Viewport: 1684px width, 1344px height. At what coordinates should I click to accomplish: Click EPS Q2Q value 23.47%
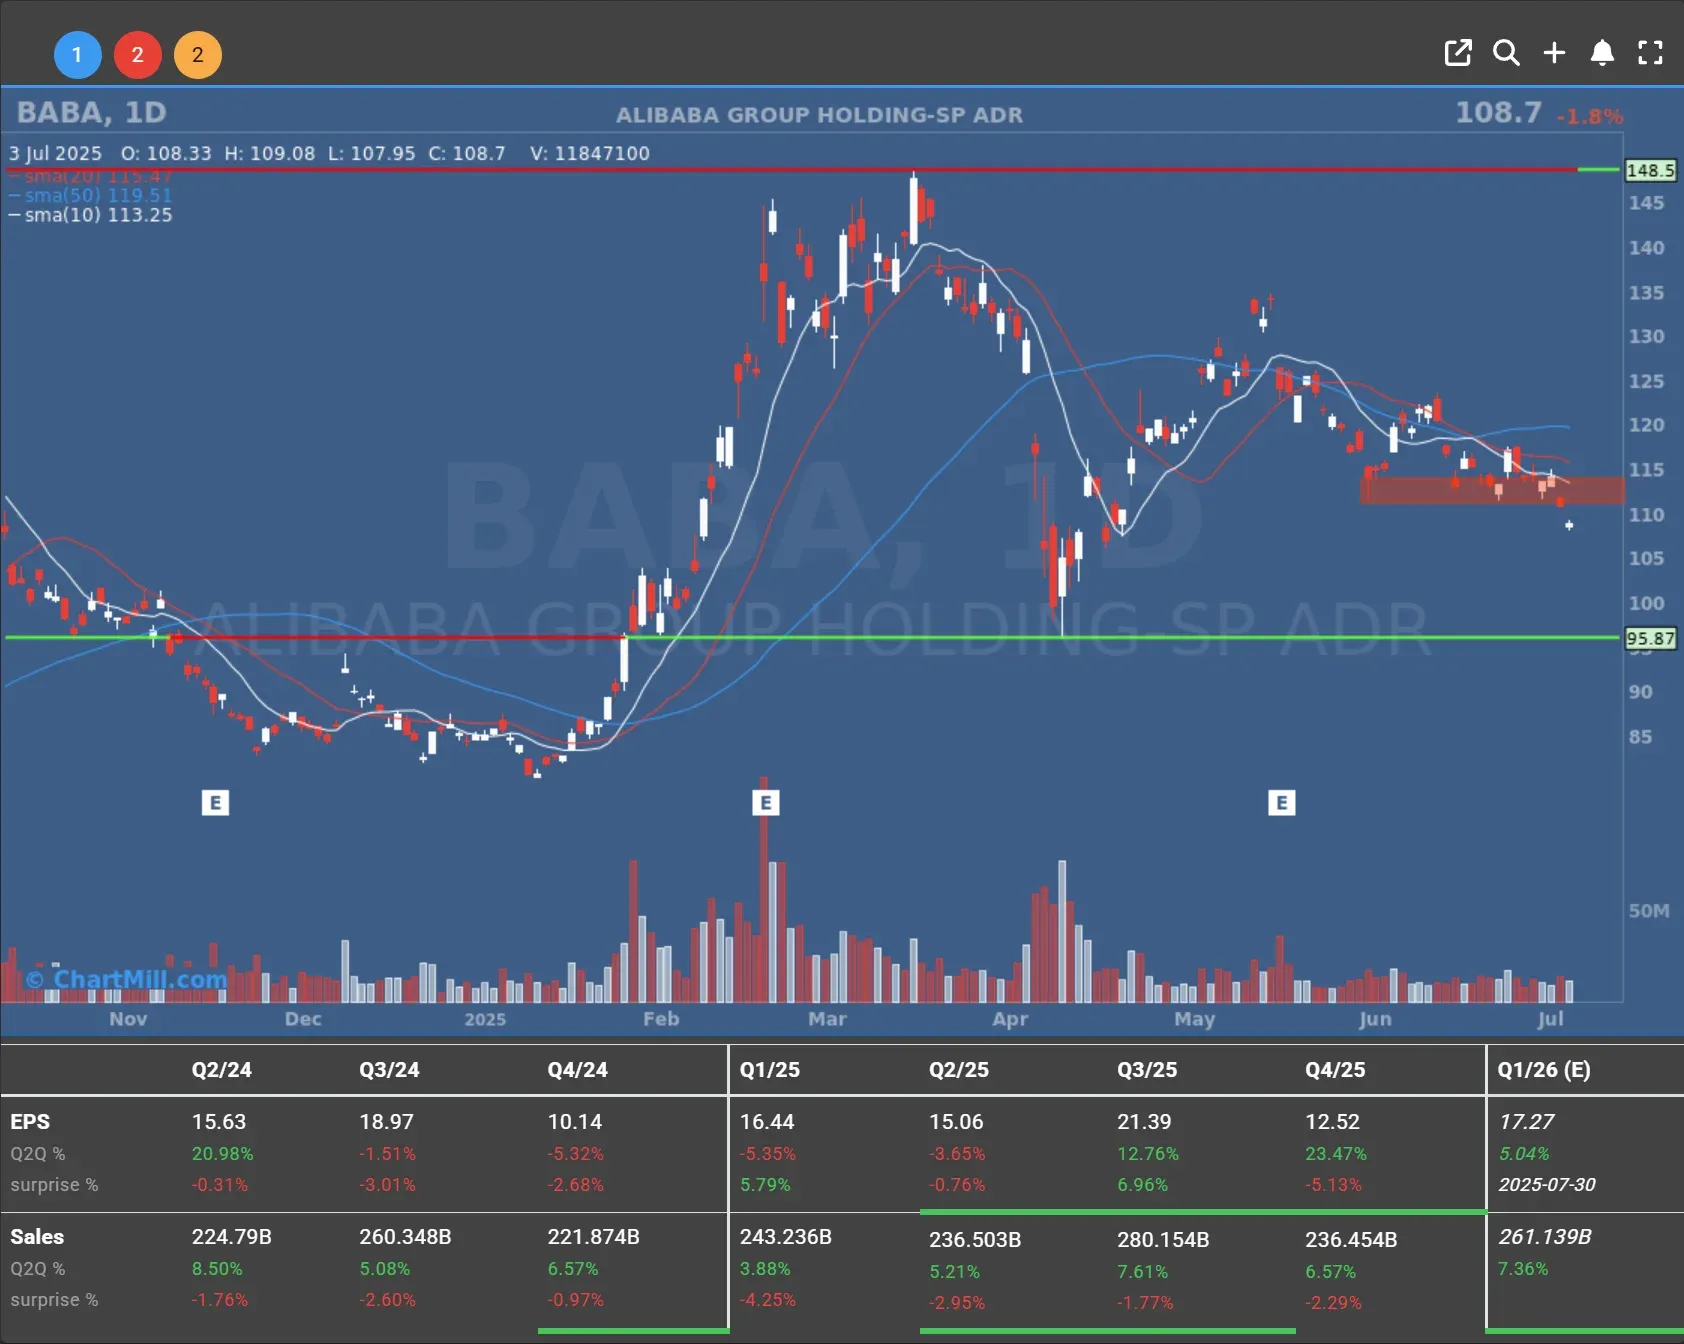coord(1335,1154)
